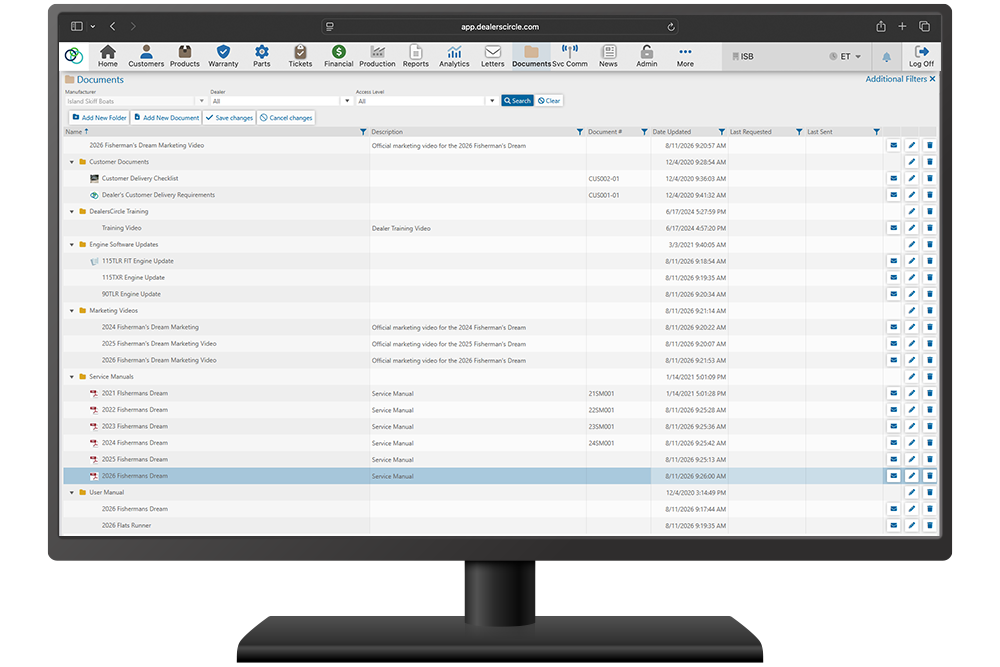Go to the Warranty section

(223, 56)
